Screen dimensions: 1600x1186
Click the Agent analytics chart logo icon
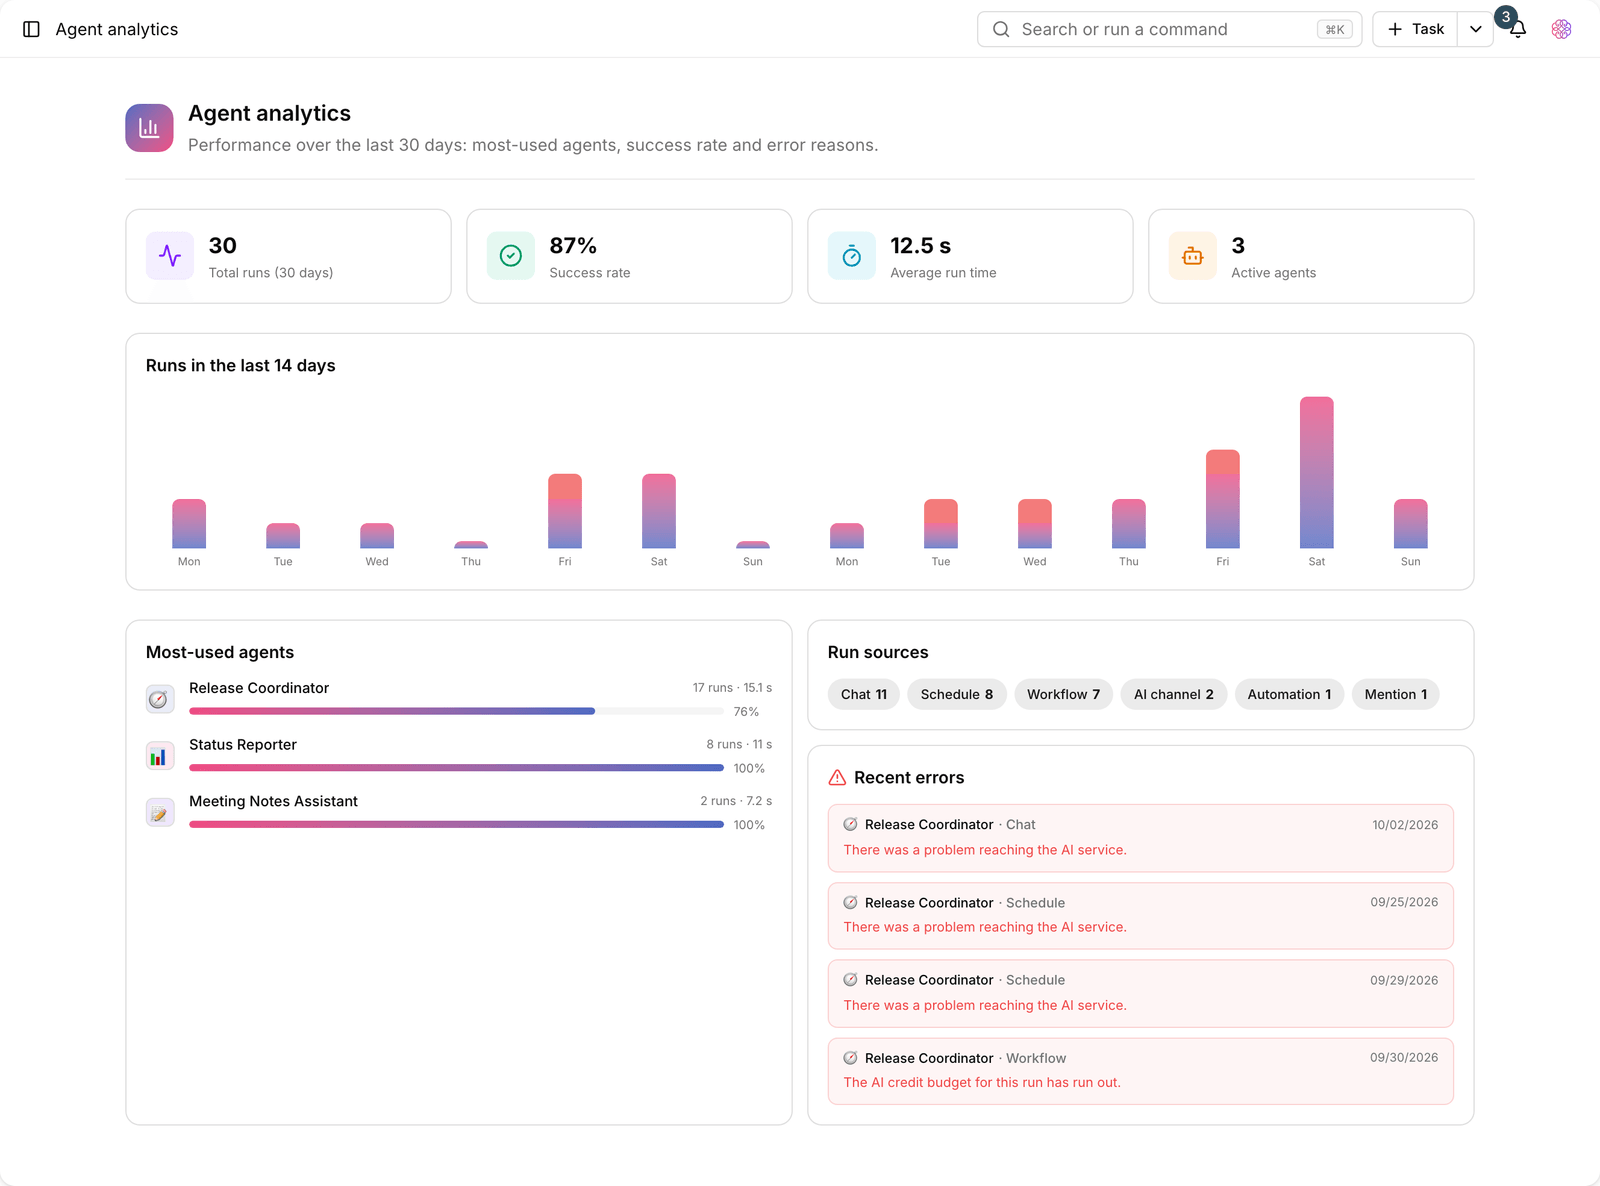coord(149,128)
